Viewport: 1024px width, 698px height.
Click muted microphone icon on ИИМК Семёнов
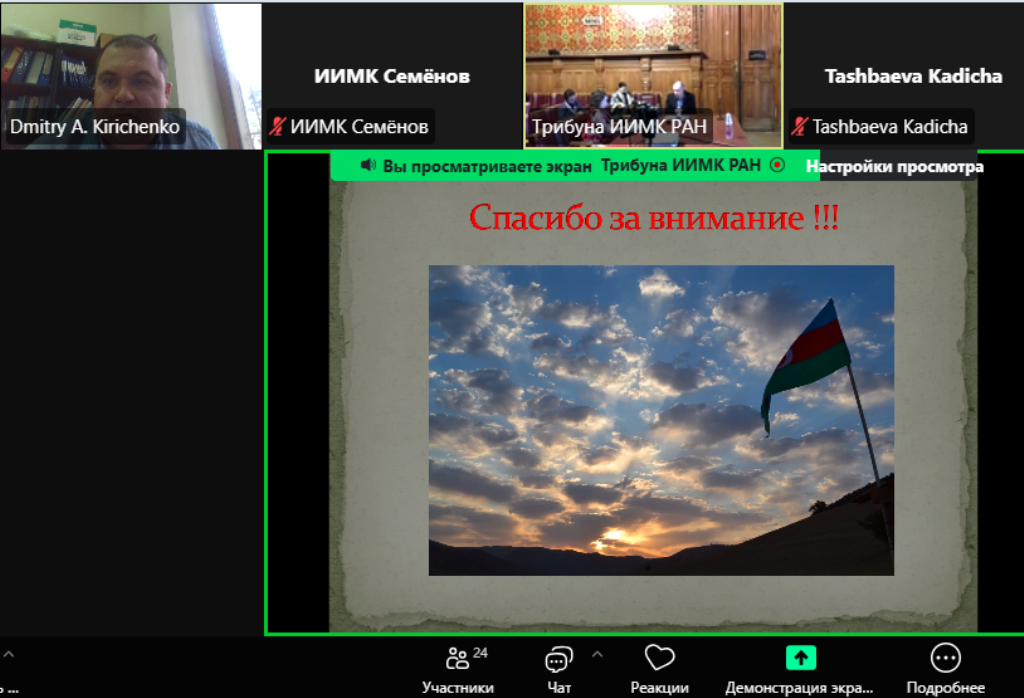pos(278,126)
